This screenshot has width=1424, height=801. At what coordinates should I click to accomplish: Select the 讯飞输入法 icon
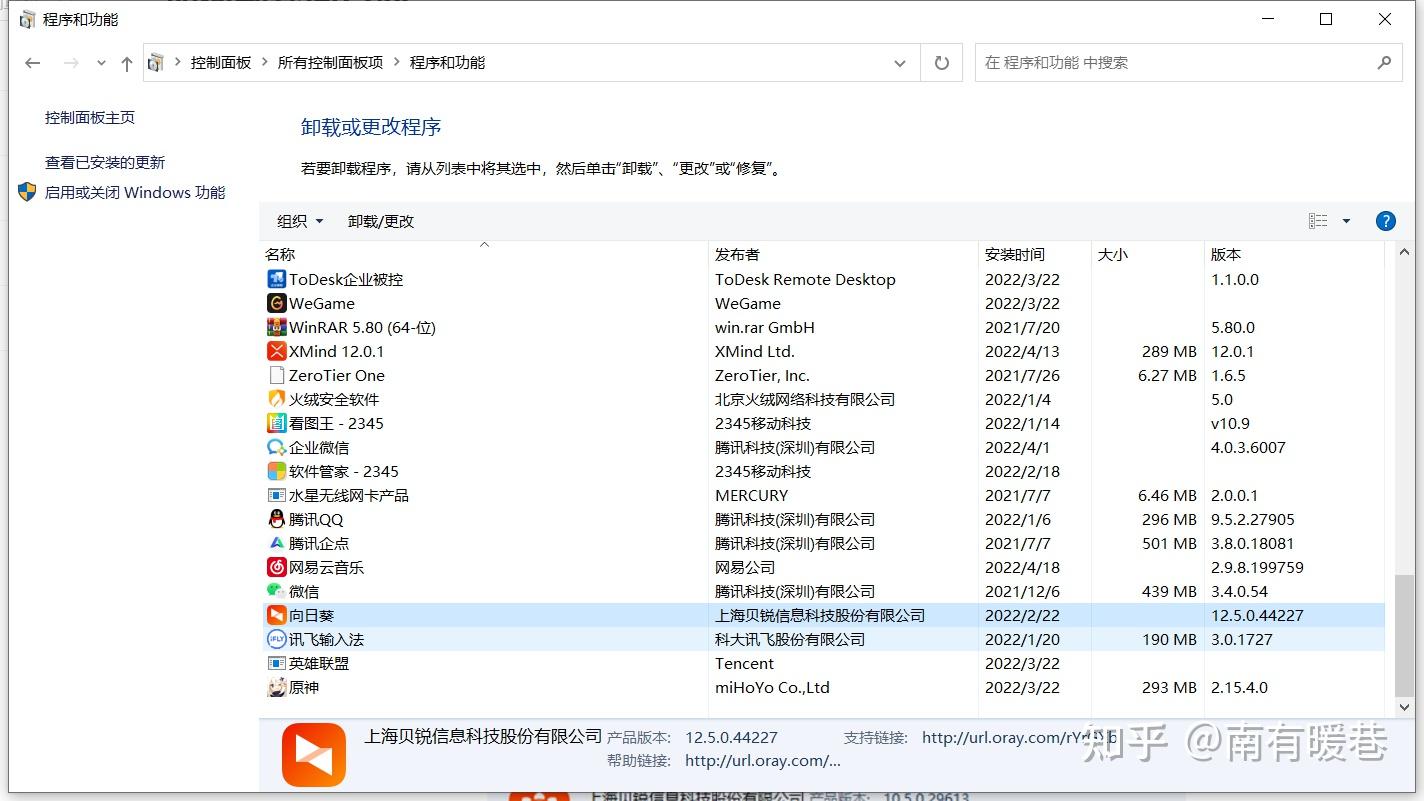pyautogui.click(x=276, y=639)
